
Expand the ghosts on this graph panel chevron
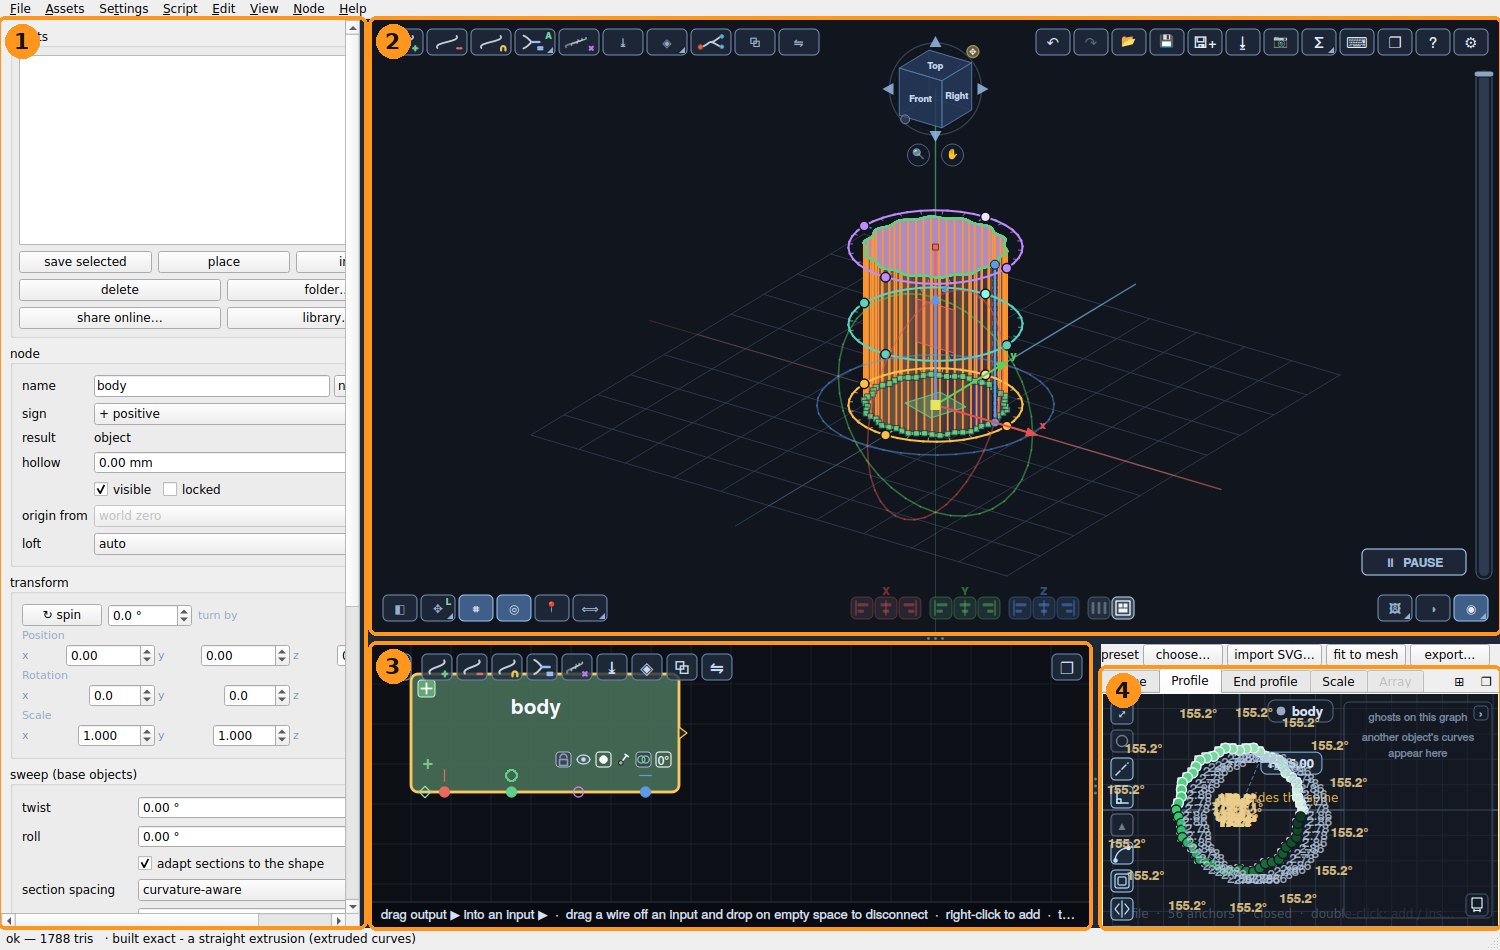1481,714
